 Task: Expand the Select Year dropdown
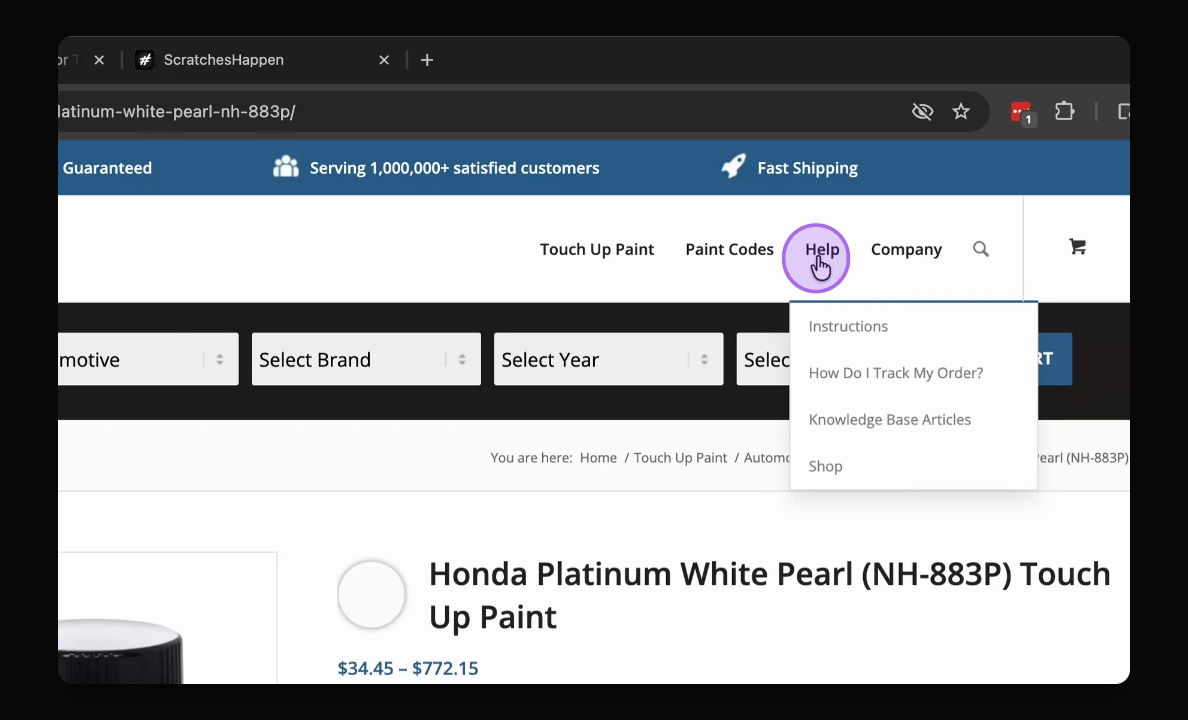pos(608,359)
